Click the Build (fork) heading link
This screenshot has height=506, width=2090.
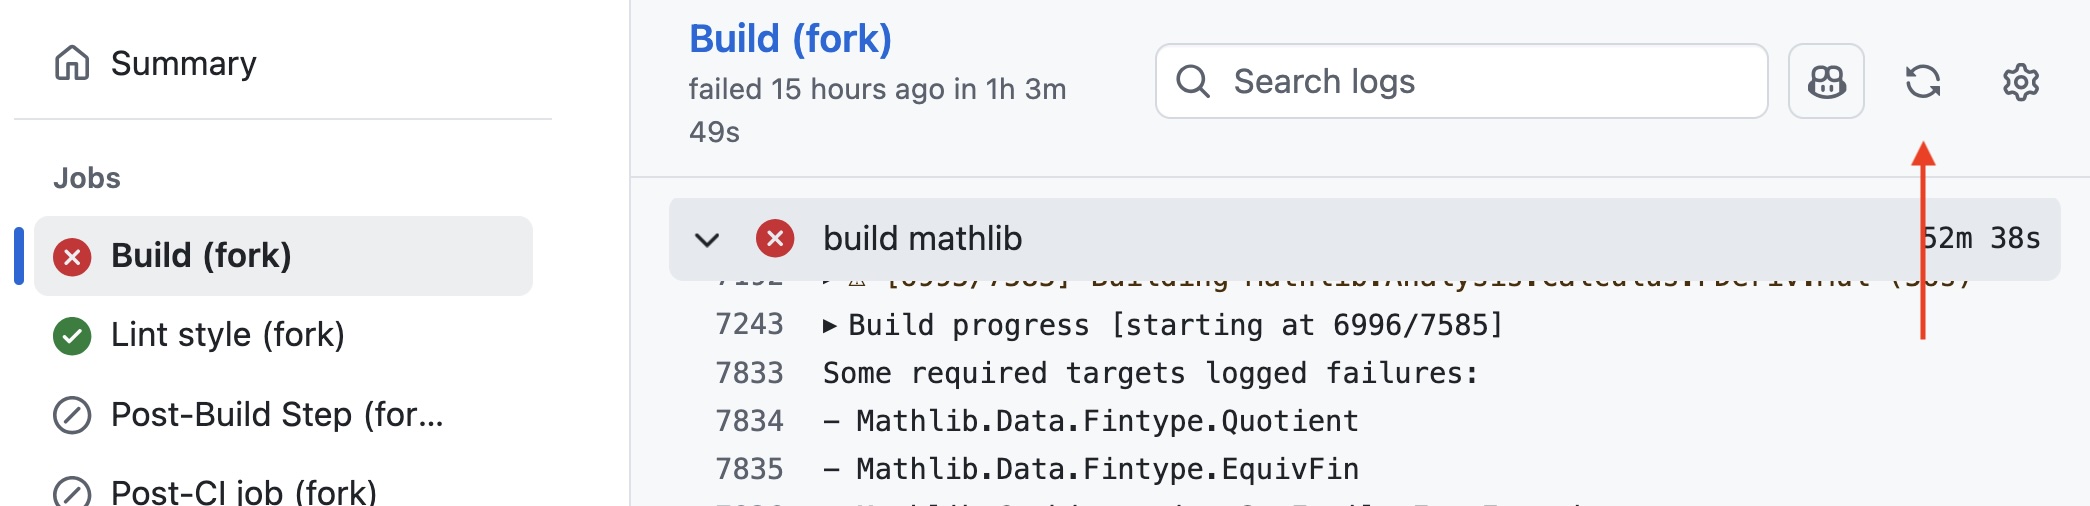790,39
